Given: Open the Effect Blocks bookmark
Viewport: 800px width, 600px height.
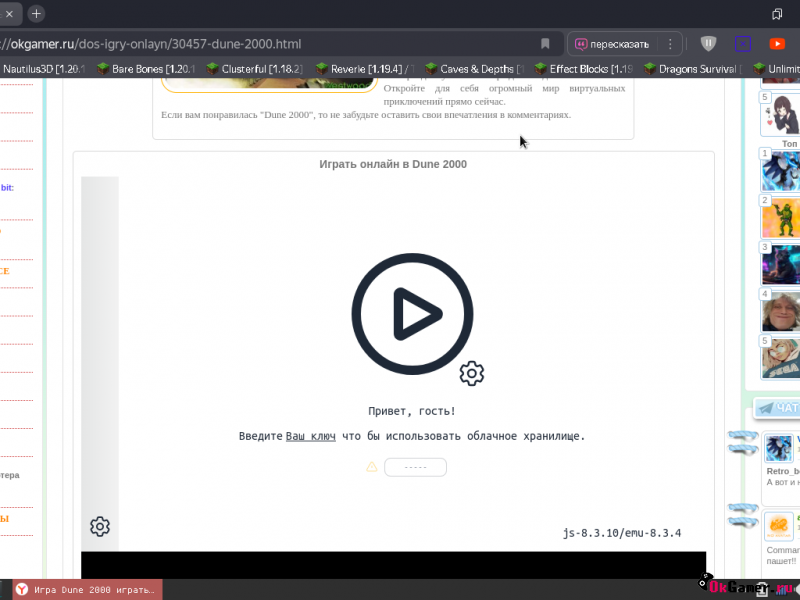Looking at the screenshot, I should click(584, 69).
